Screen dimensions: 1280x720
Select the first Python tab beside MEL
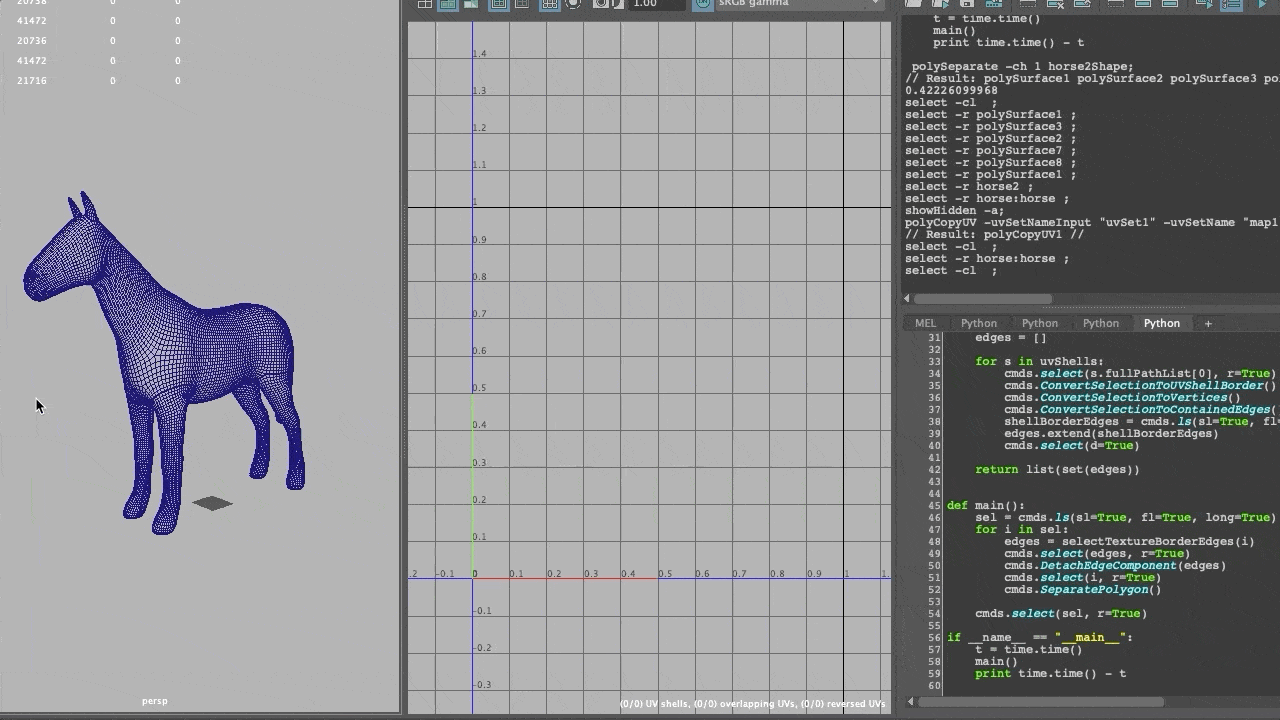click(x=979, y=323)
